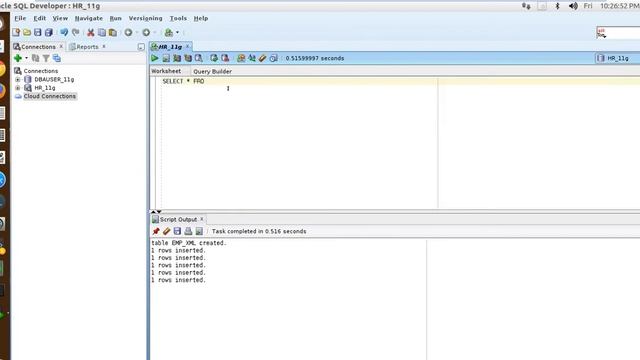Click the New file toolbar icon
The width and height of the screenshot is (640, 360).
(16, 32)
